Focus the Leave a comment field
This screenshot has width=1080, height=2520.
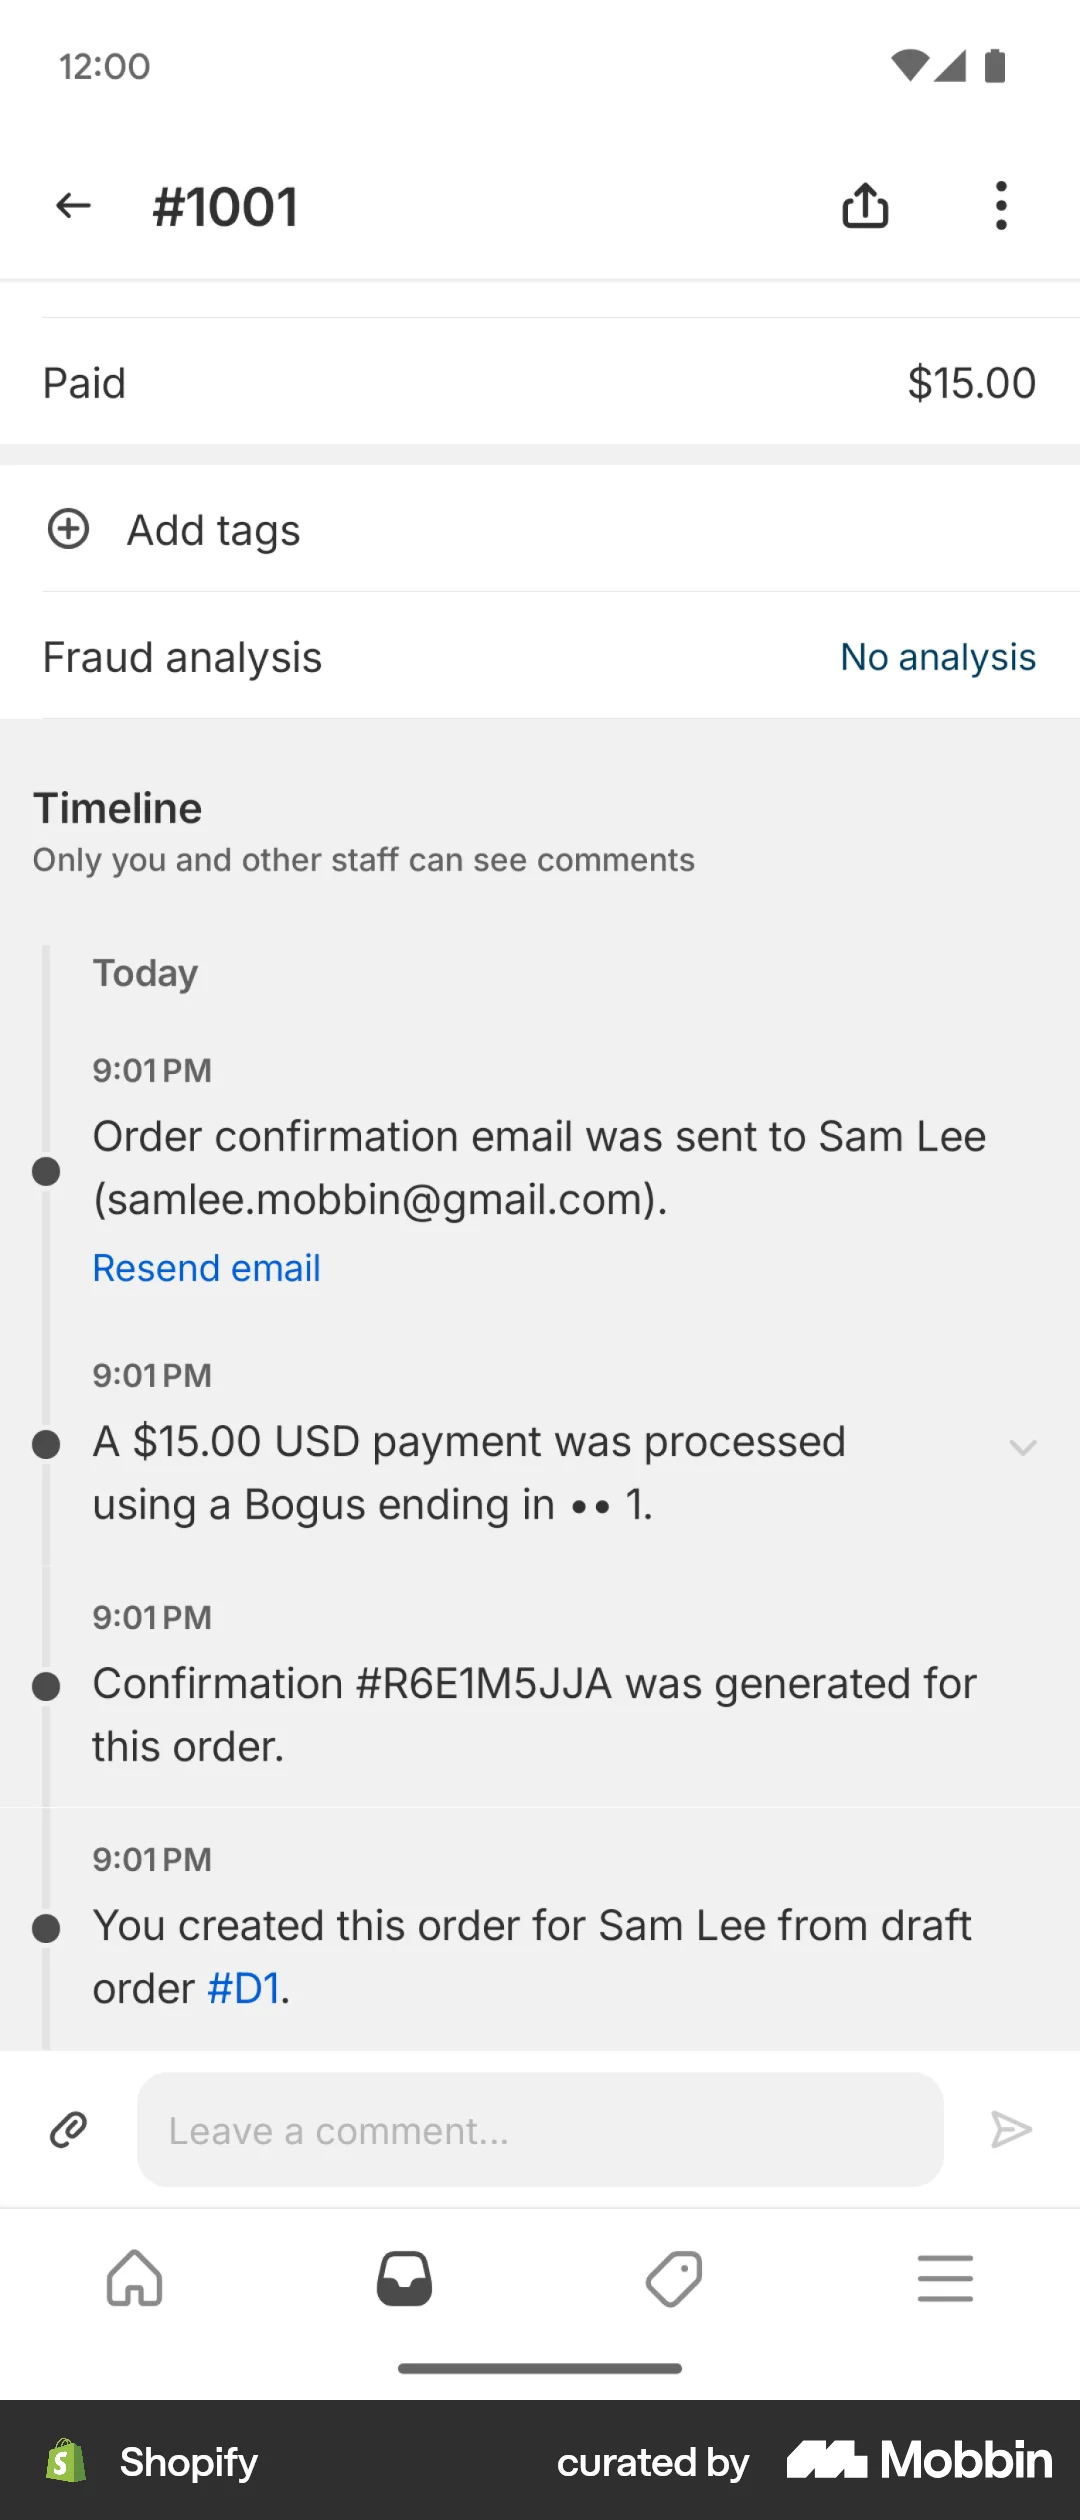pyautogui.click(x=540, y=2130)
